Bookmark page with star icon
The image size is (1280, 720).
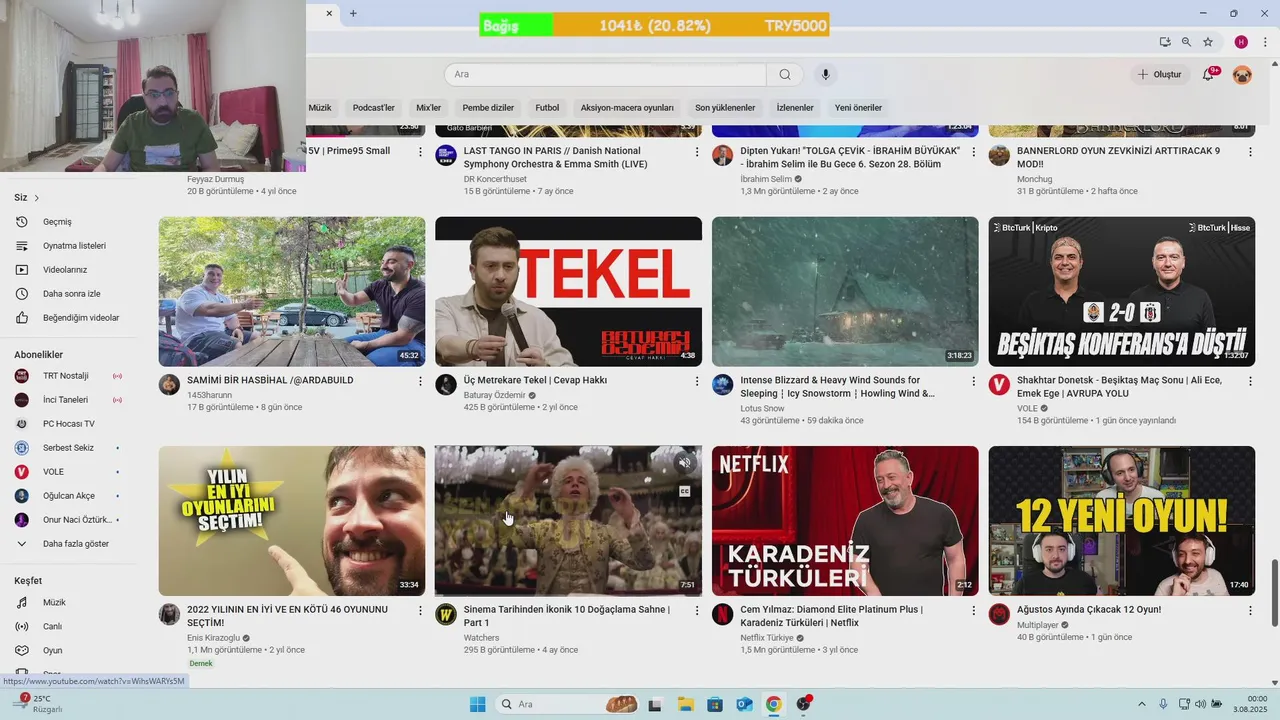click(1208, 42)
